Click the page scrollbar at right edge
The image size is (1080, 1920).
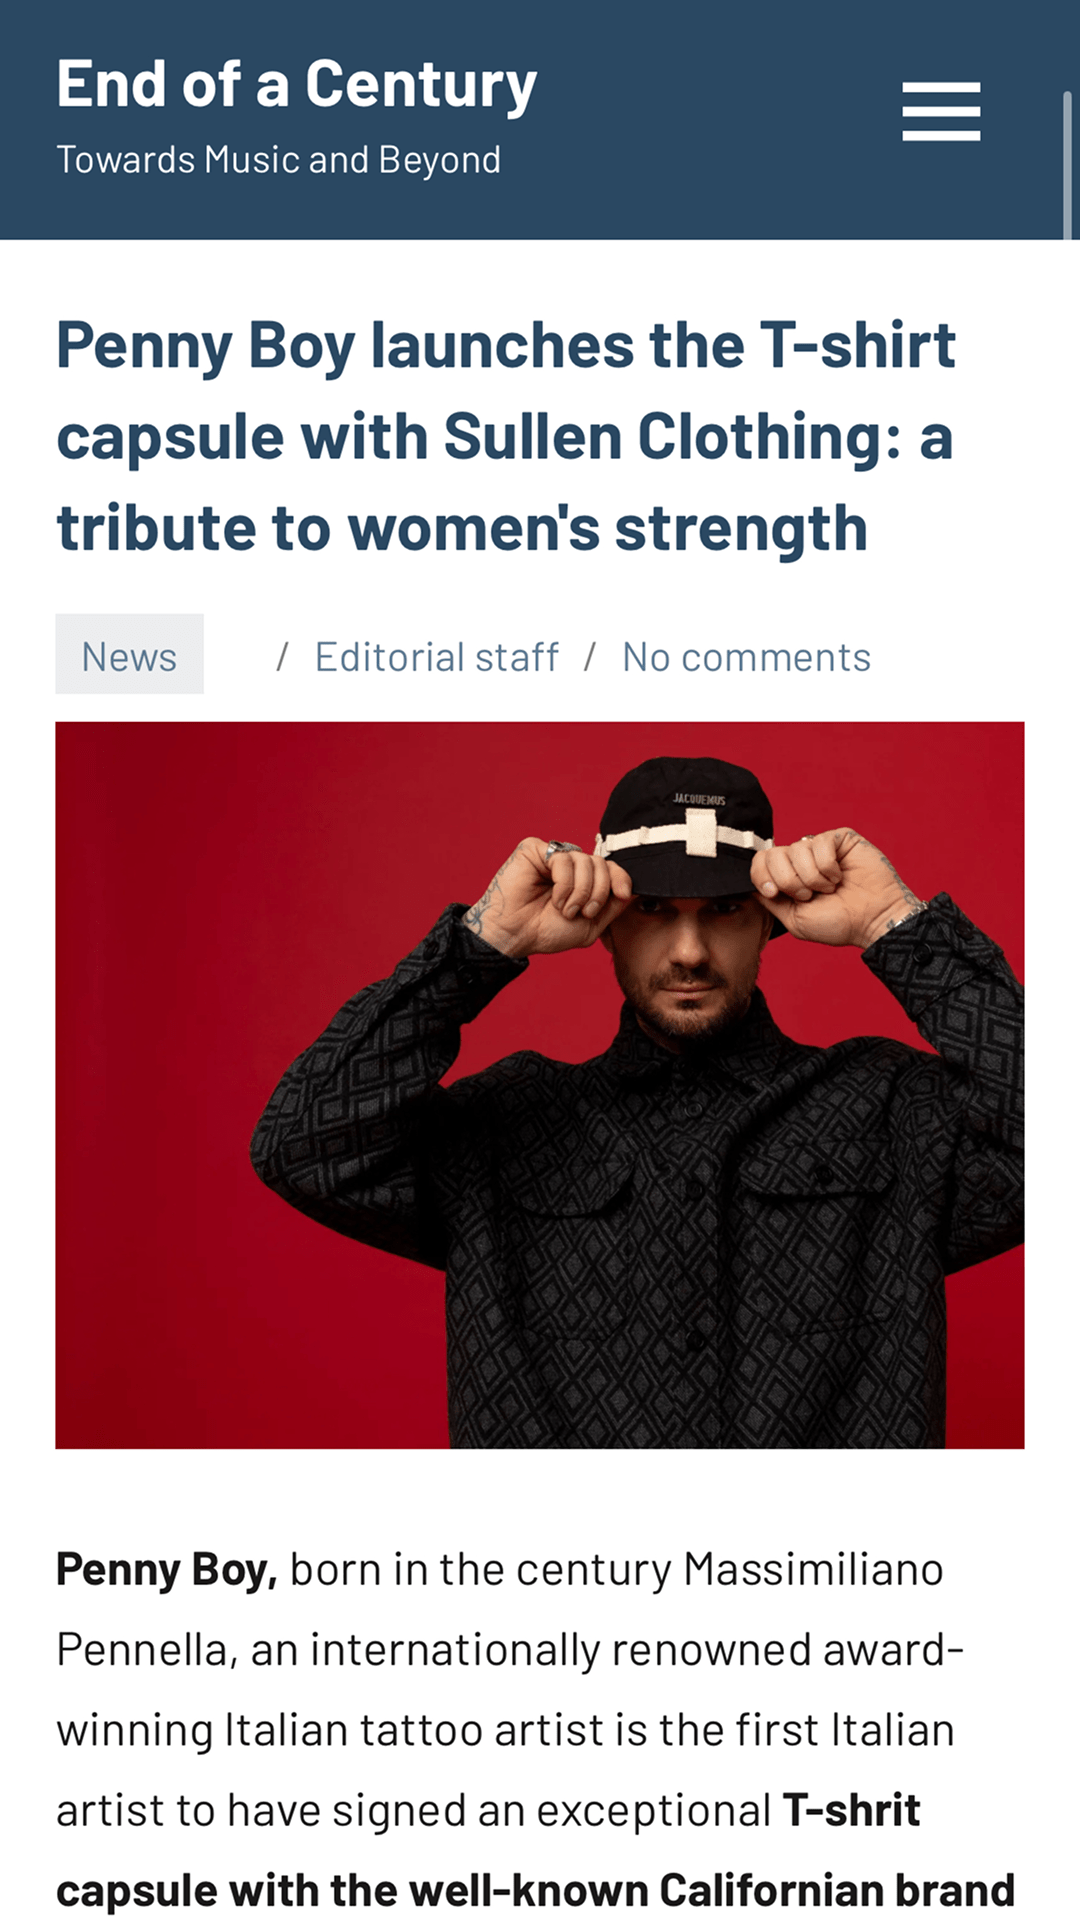coord(1067,165)
